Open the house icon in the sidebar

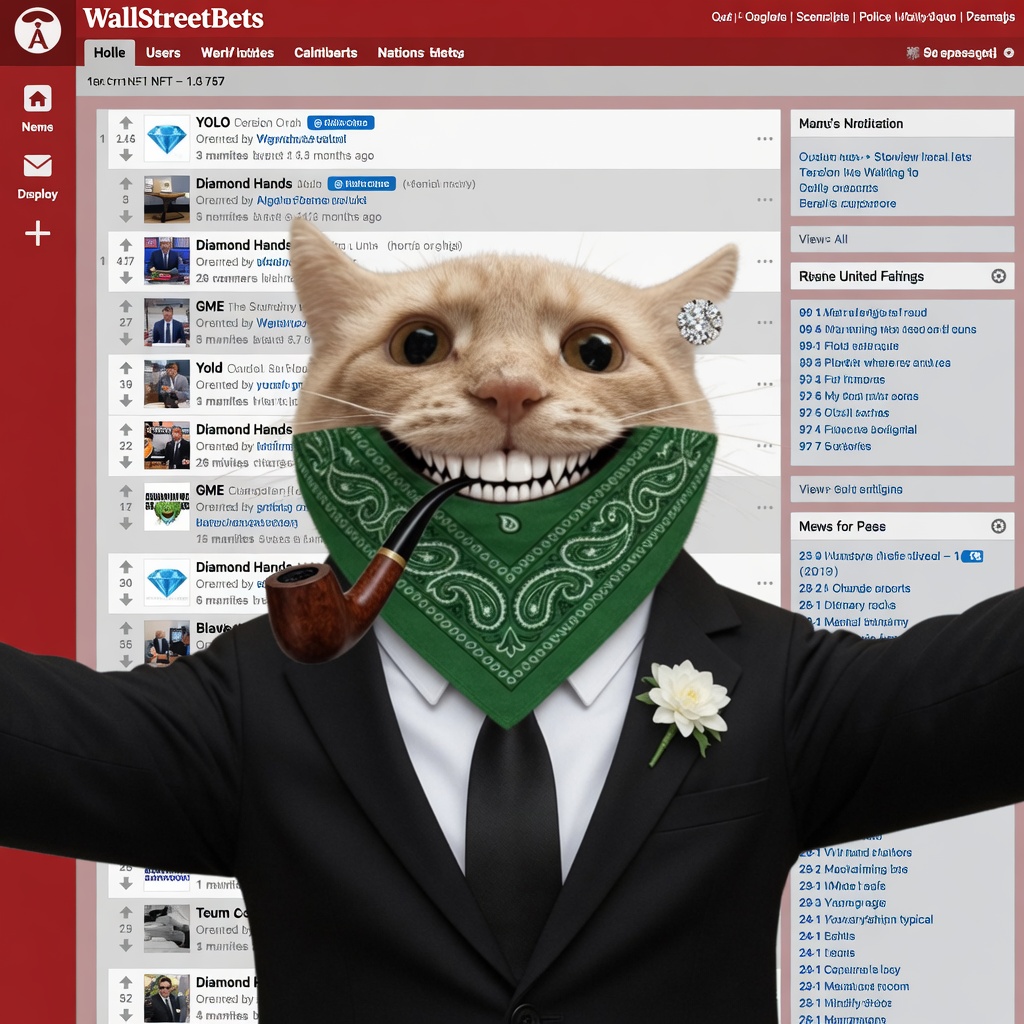coord(38,99)
